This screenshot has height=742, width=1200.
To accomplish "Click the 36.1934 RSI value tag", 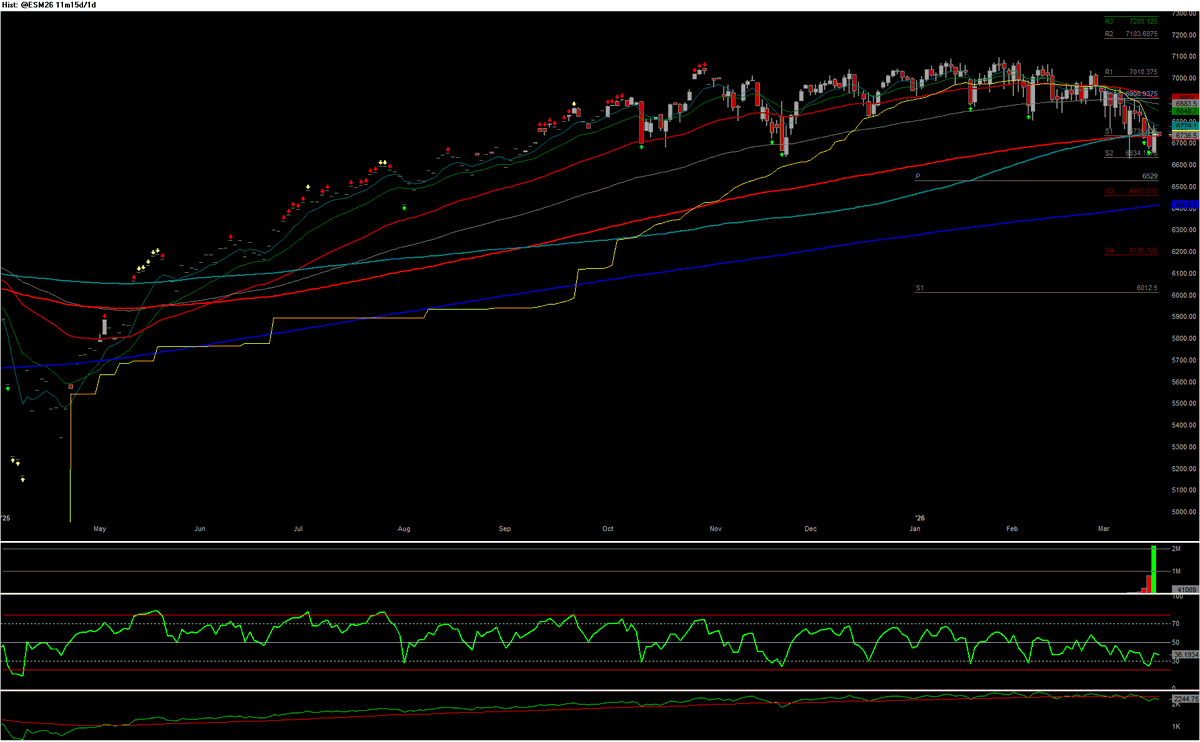I will tap(1185, 655).
